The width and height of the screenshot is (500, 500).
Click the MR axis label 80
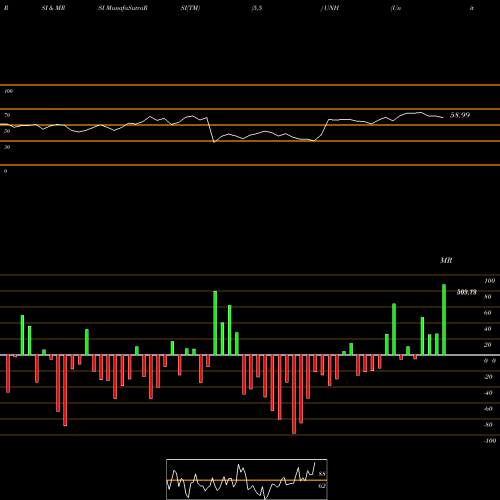[x=488, y=297]
